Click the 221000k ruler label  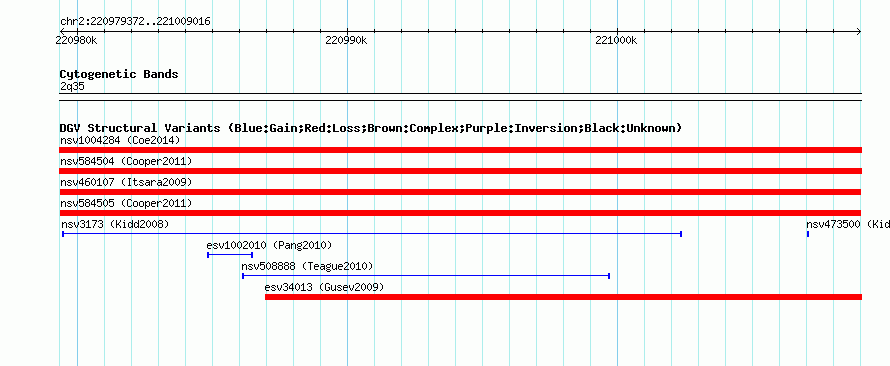point(616,40)
